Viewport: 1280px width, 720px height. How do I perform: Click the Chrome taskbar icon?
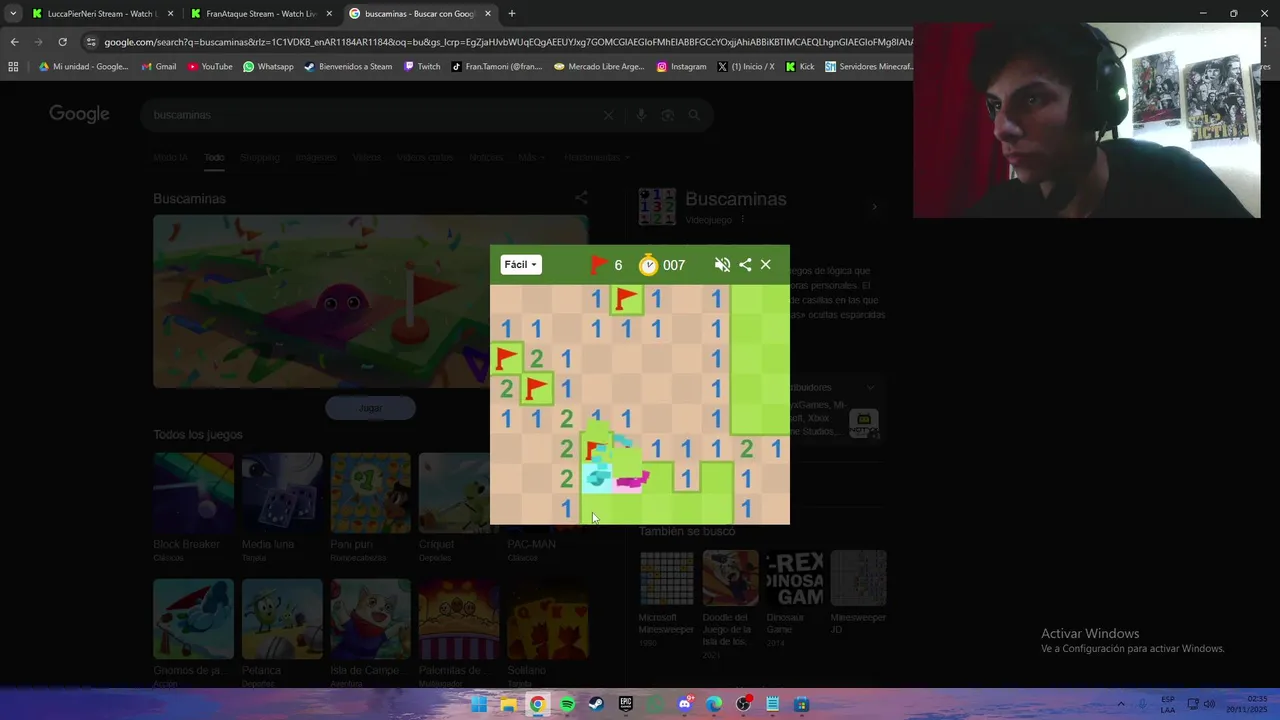pos(537,704)
